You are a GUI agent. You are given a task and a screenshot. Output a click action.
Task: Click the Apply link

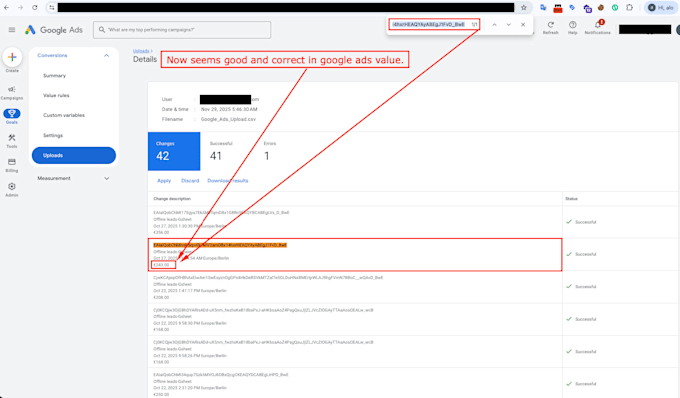164,181
